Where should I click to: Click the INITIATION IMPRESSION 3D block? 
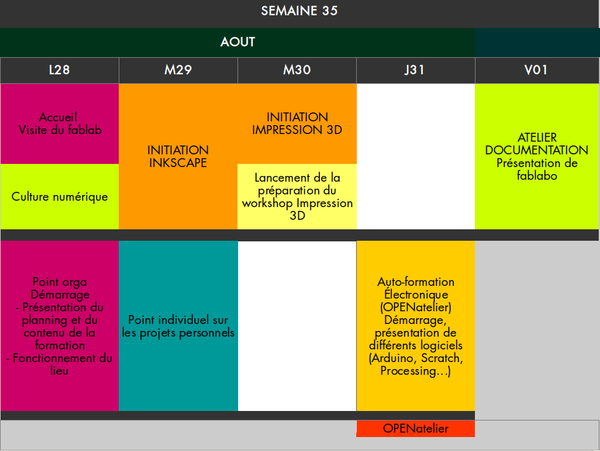(x=297, y=123)
